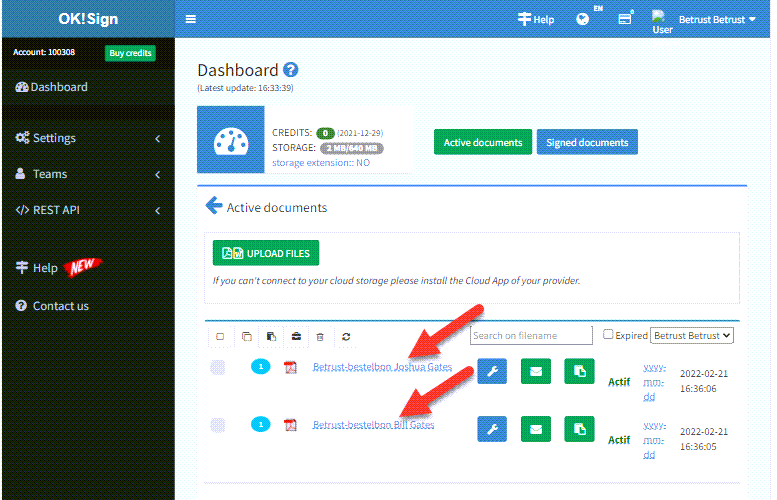Click the storage usage progress bar
Image resolution: width=777 pixels, height=500 pixels.
[x=351, y=148]
